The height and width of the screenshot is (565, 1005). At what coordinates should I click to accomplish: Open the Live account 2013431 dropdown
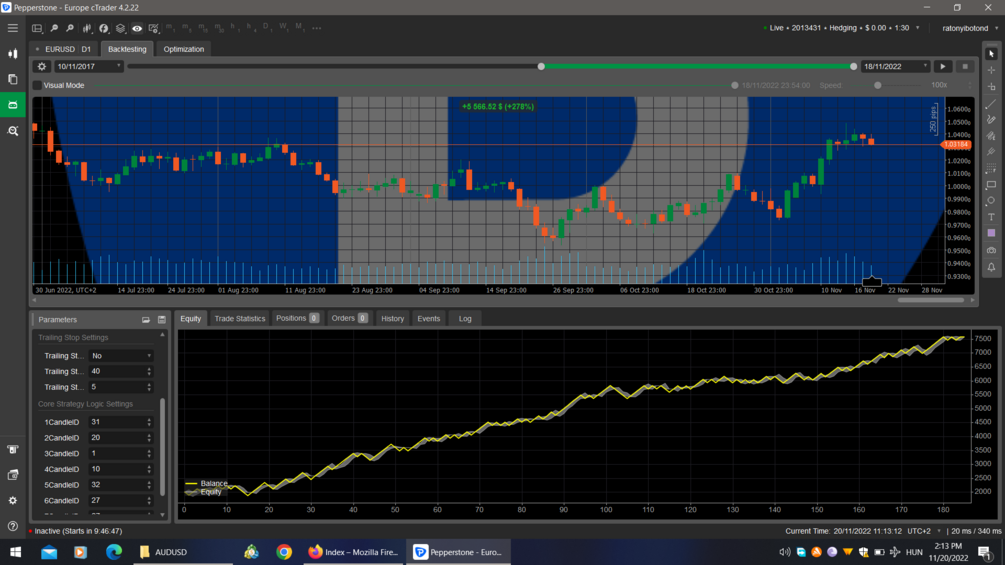pos(842,28)
